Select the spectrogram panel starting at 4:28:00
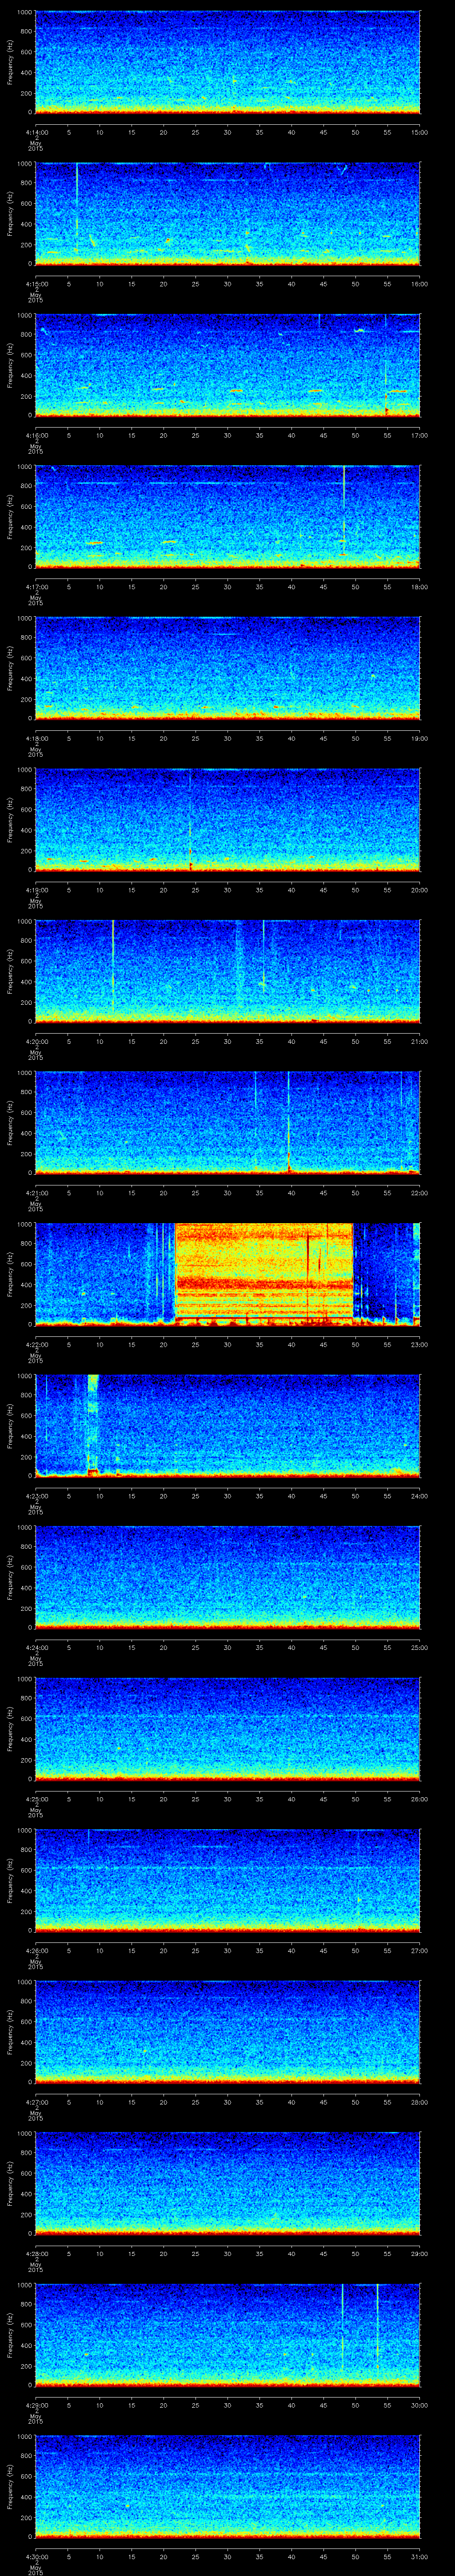This screenshot has height=2576, width=455. [227, 2183]
